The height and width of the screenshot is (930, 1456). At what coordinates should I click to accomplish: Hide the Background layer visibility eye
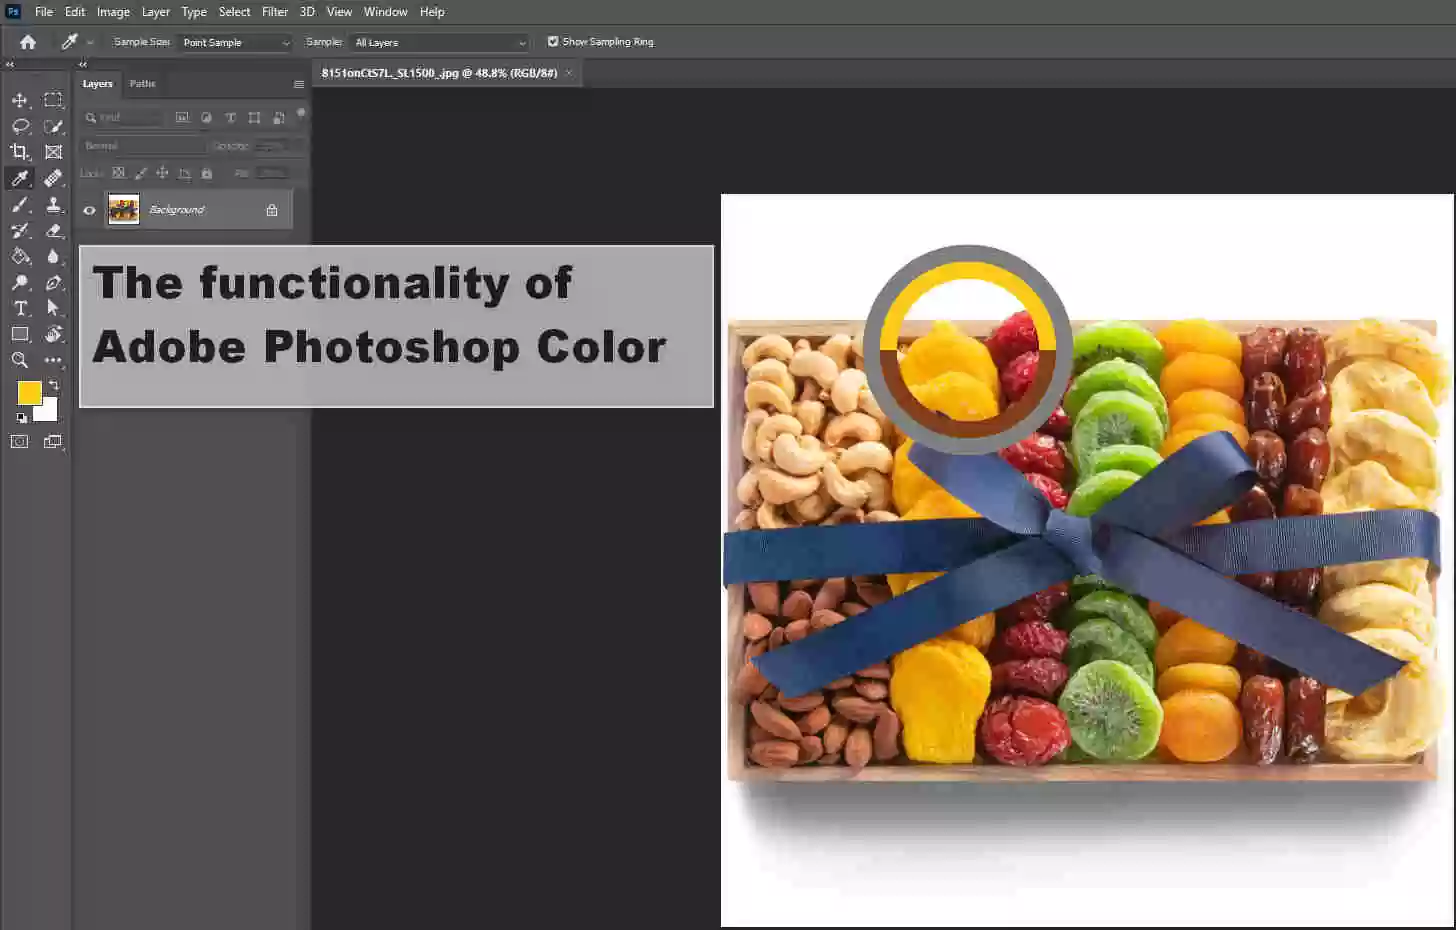click(x=90, y=210)
